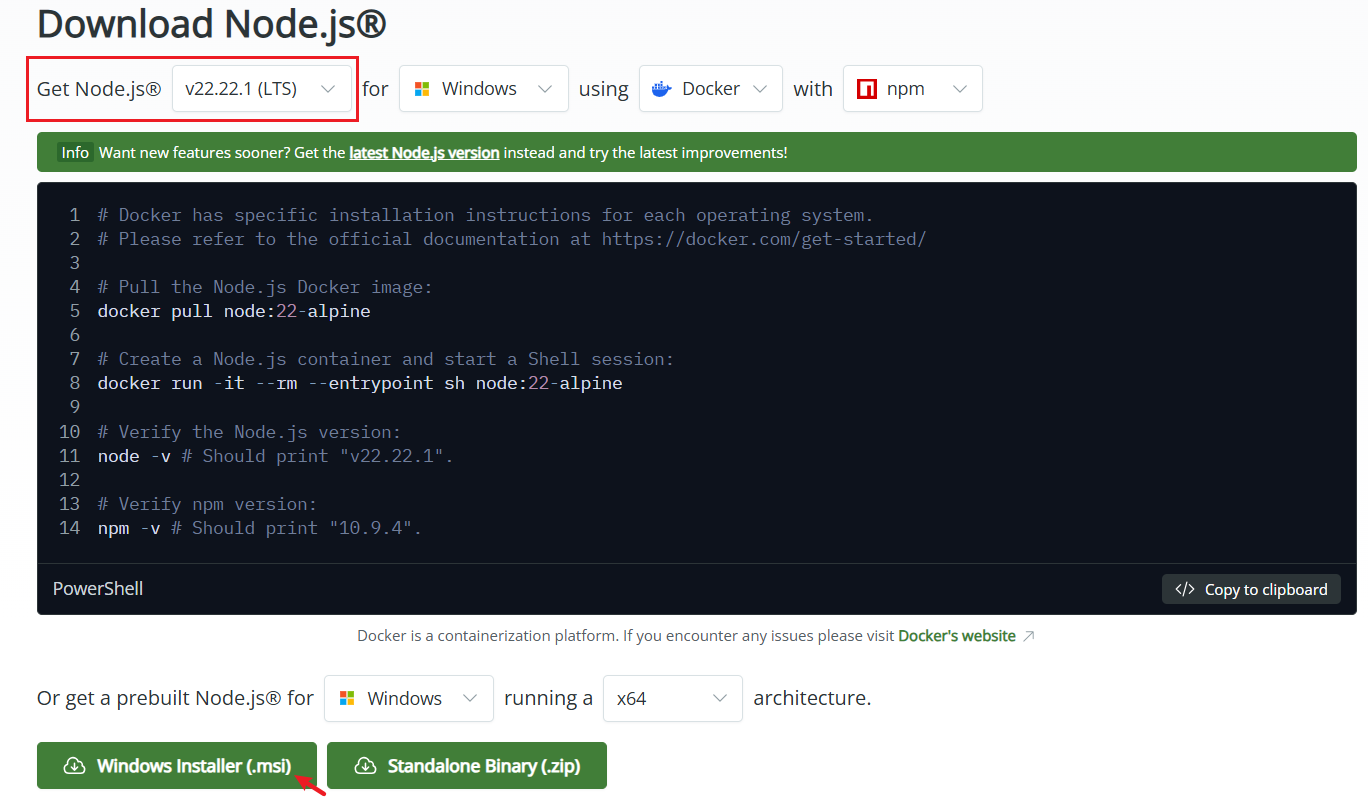Click the "Verify npm version" comment

pos(207,504)
